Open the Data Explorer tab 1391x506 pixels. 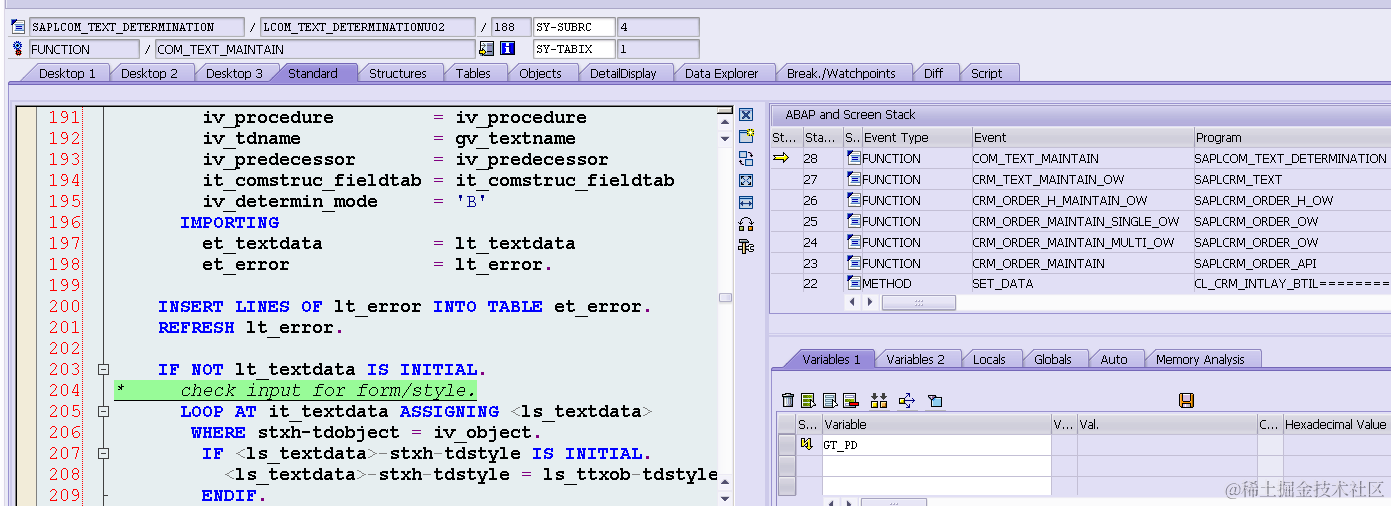(722, 73)
